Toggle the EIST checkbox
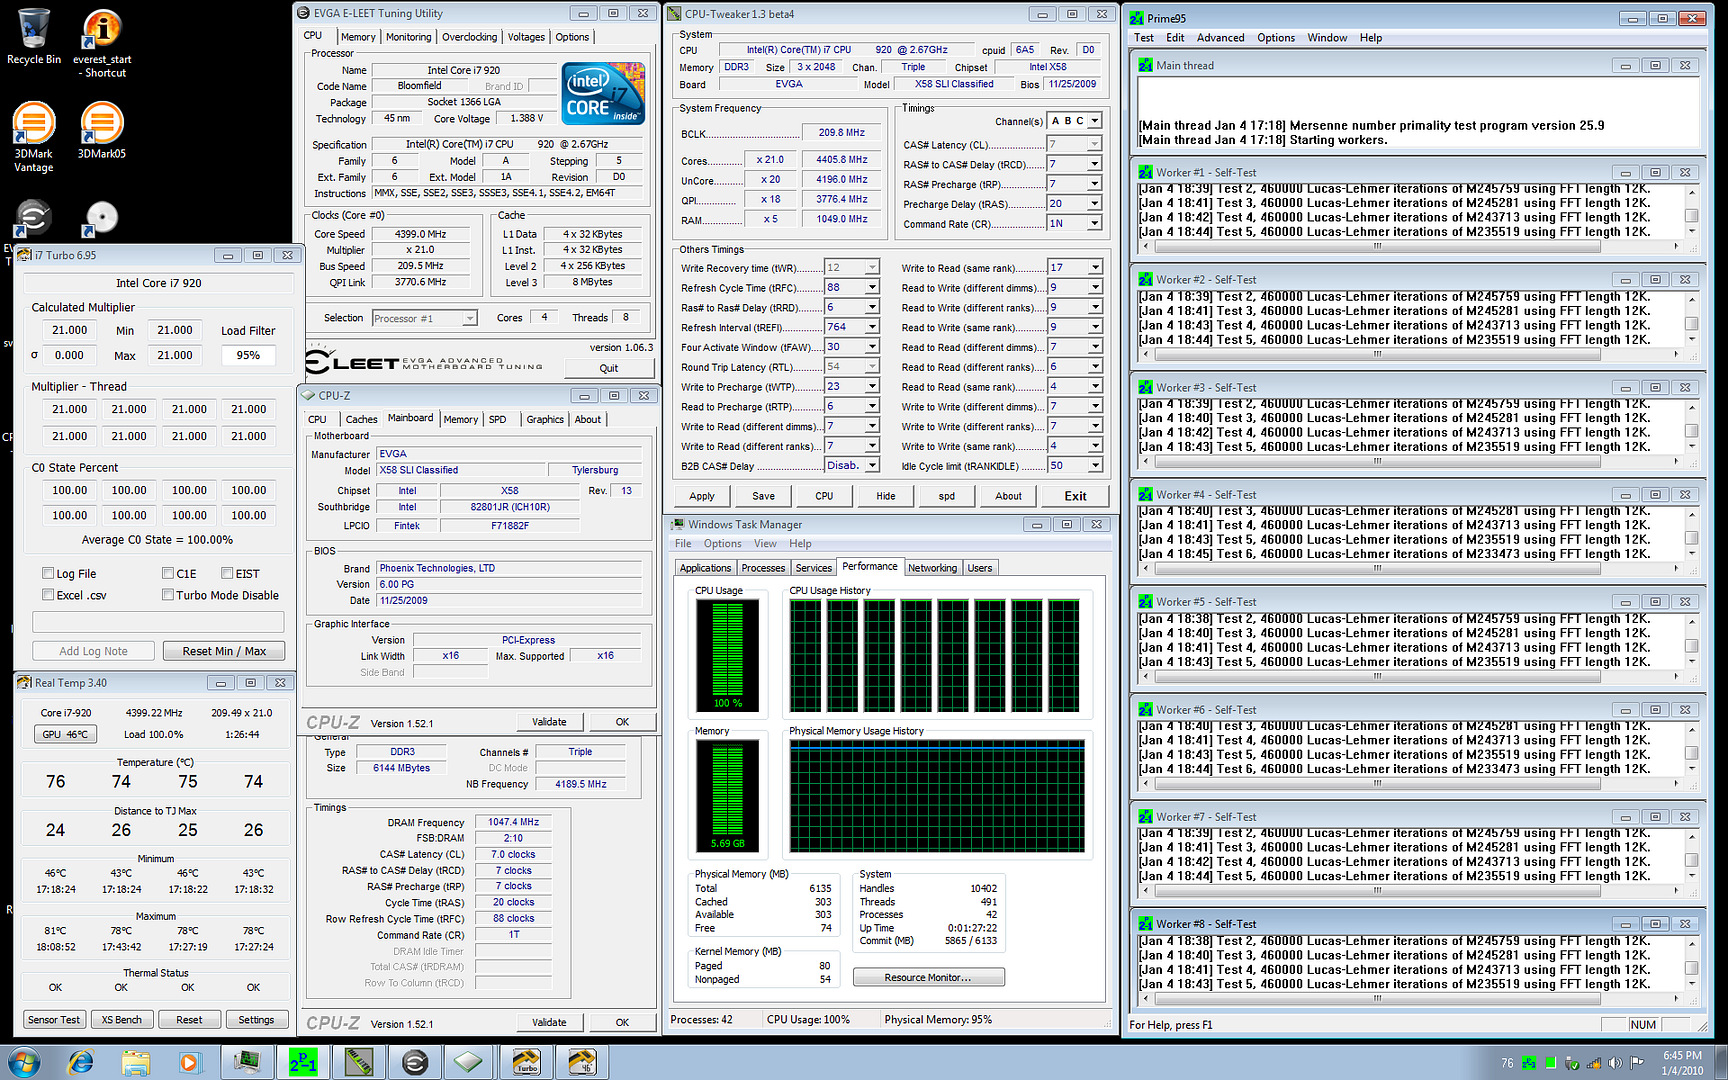The image size is (1728, 1080). [x=227, y=573]
